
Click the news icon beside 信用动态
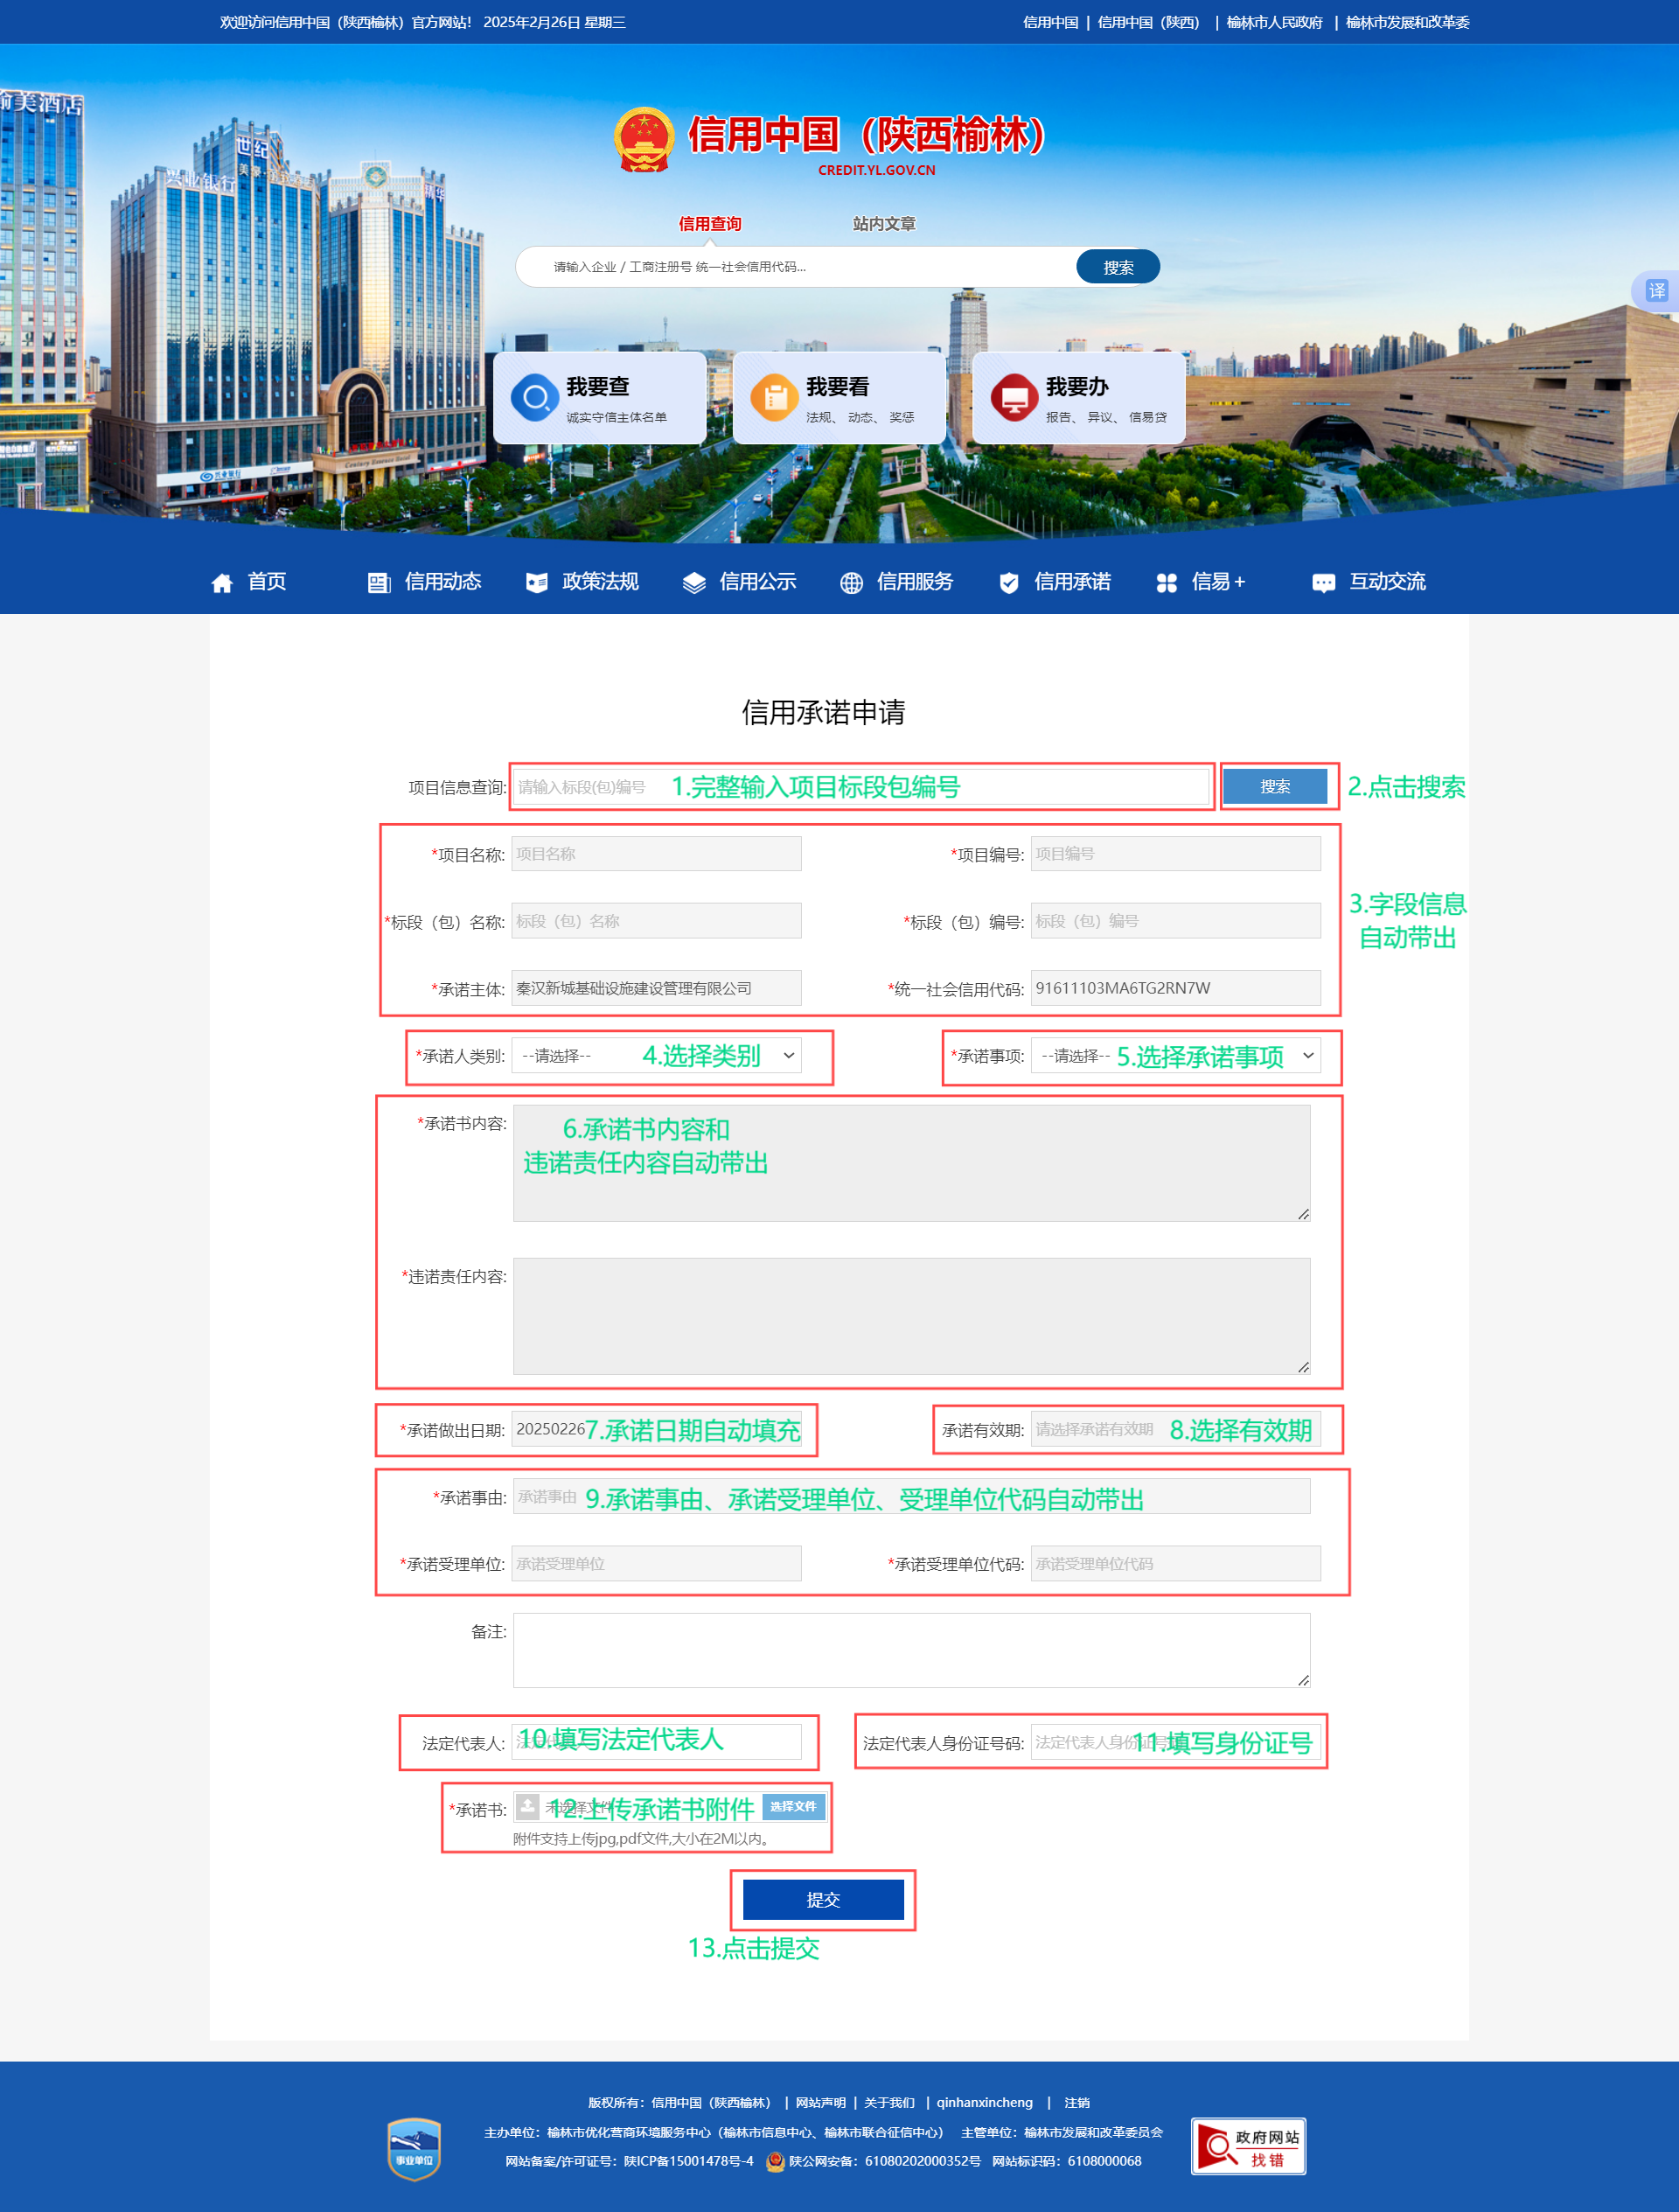point(379,583)
